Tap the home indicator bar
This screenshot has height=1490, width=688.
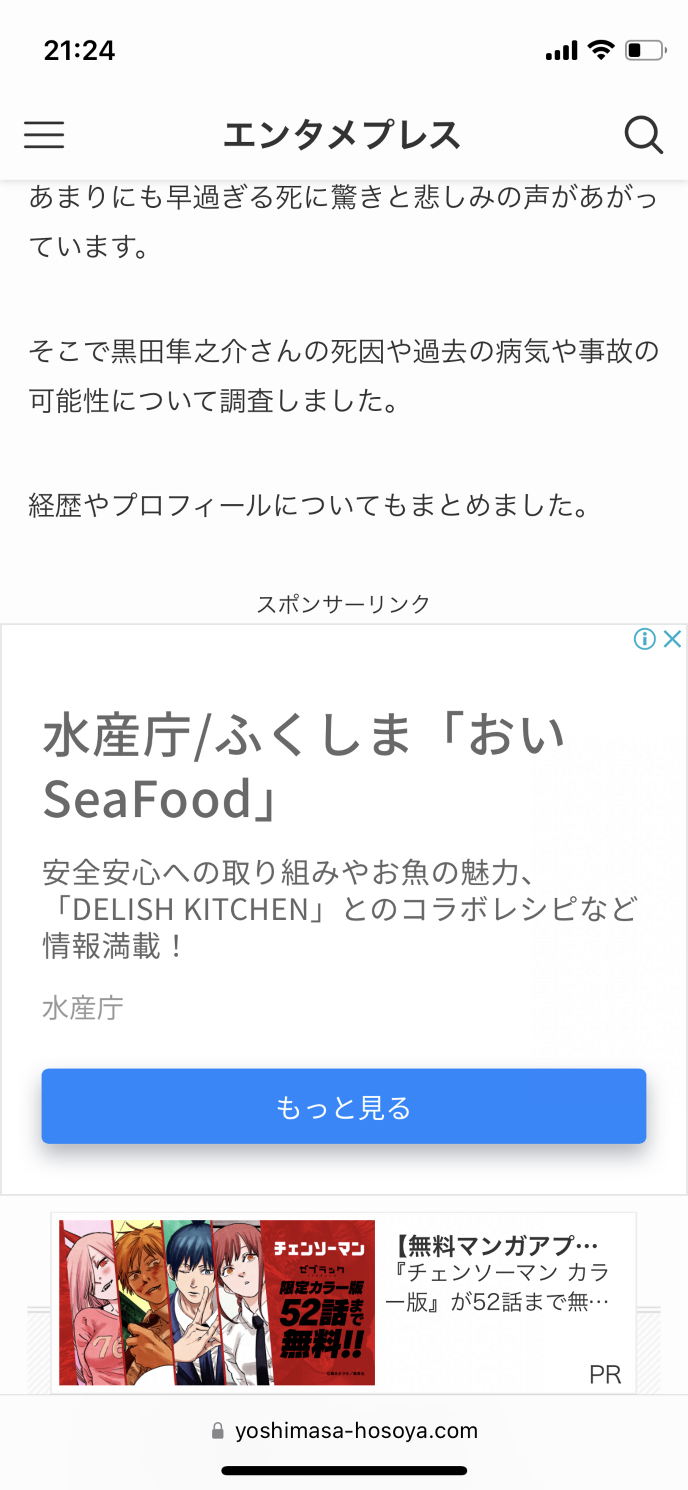pos(344,1471)
